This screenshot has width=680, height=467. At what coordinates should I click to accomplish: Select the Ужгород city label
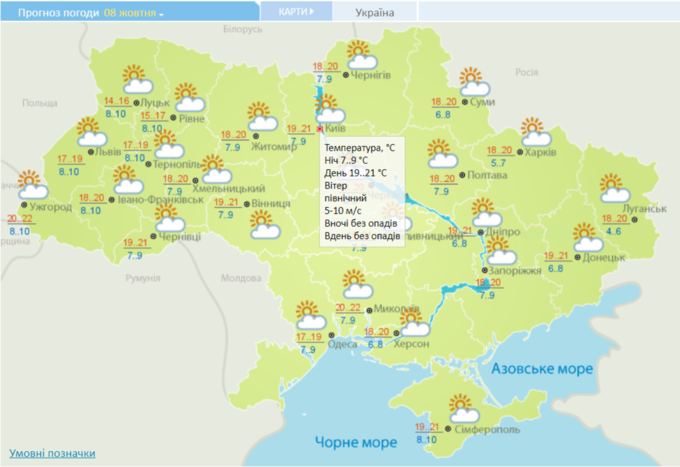pos(51,207)
